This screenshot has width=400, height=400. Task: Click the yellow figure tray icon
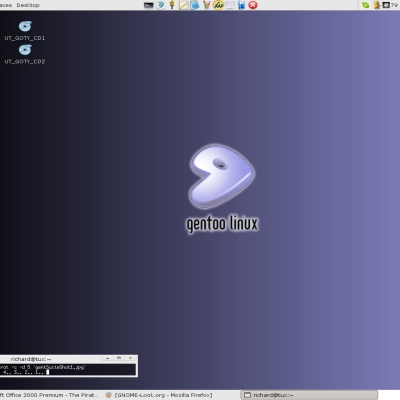pyautogui.click(x=377, y=5)
